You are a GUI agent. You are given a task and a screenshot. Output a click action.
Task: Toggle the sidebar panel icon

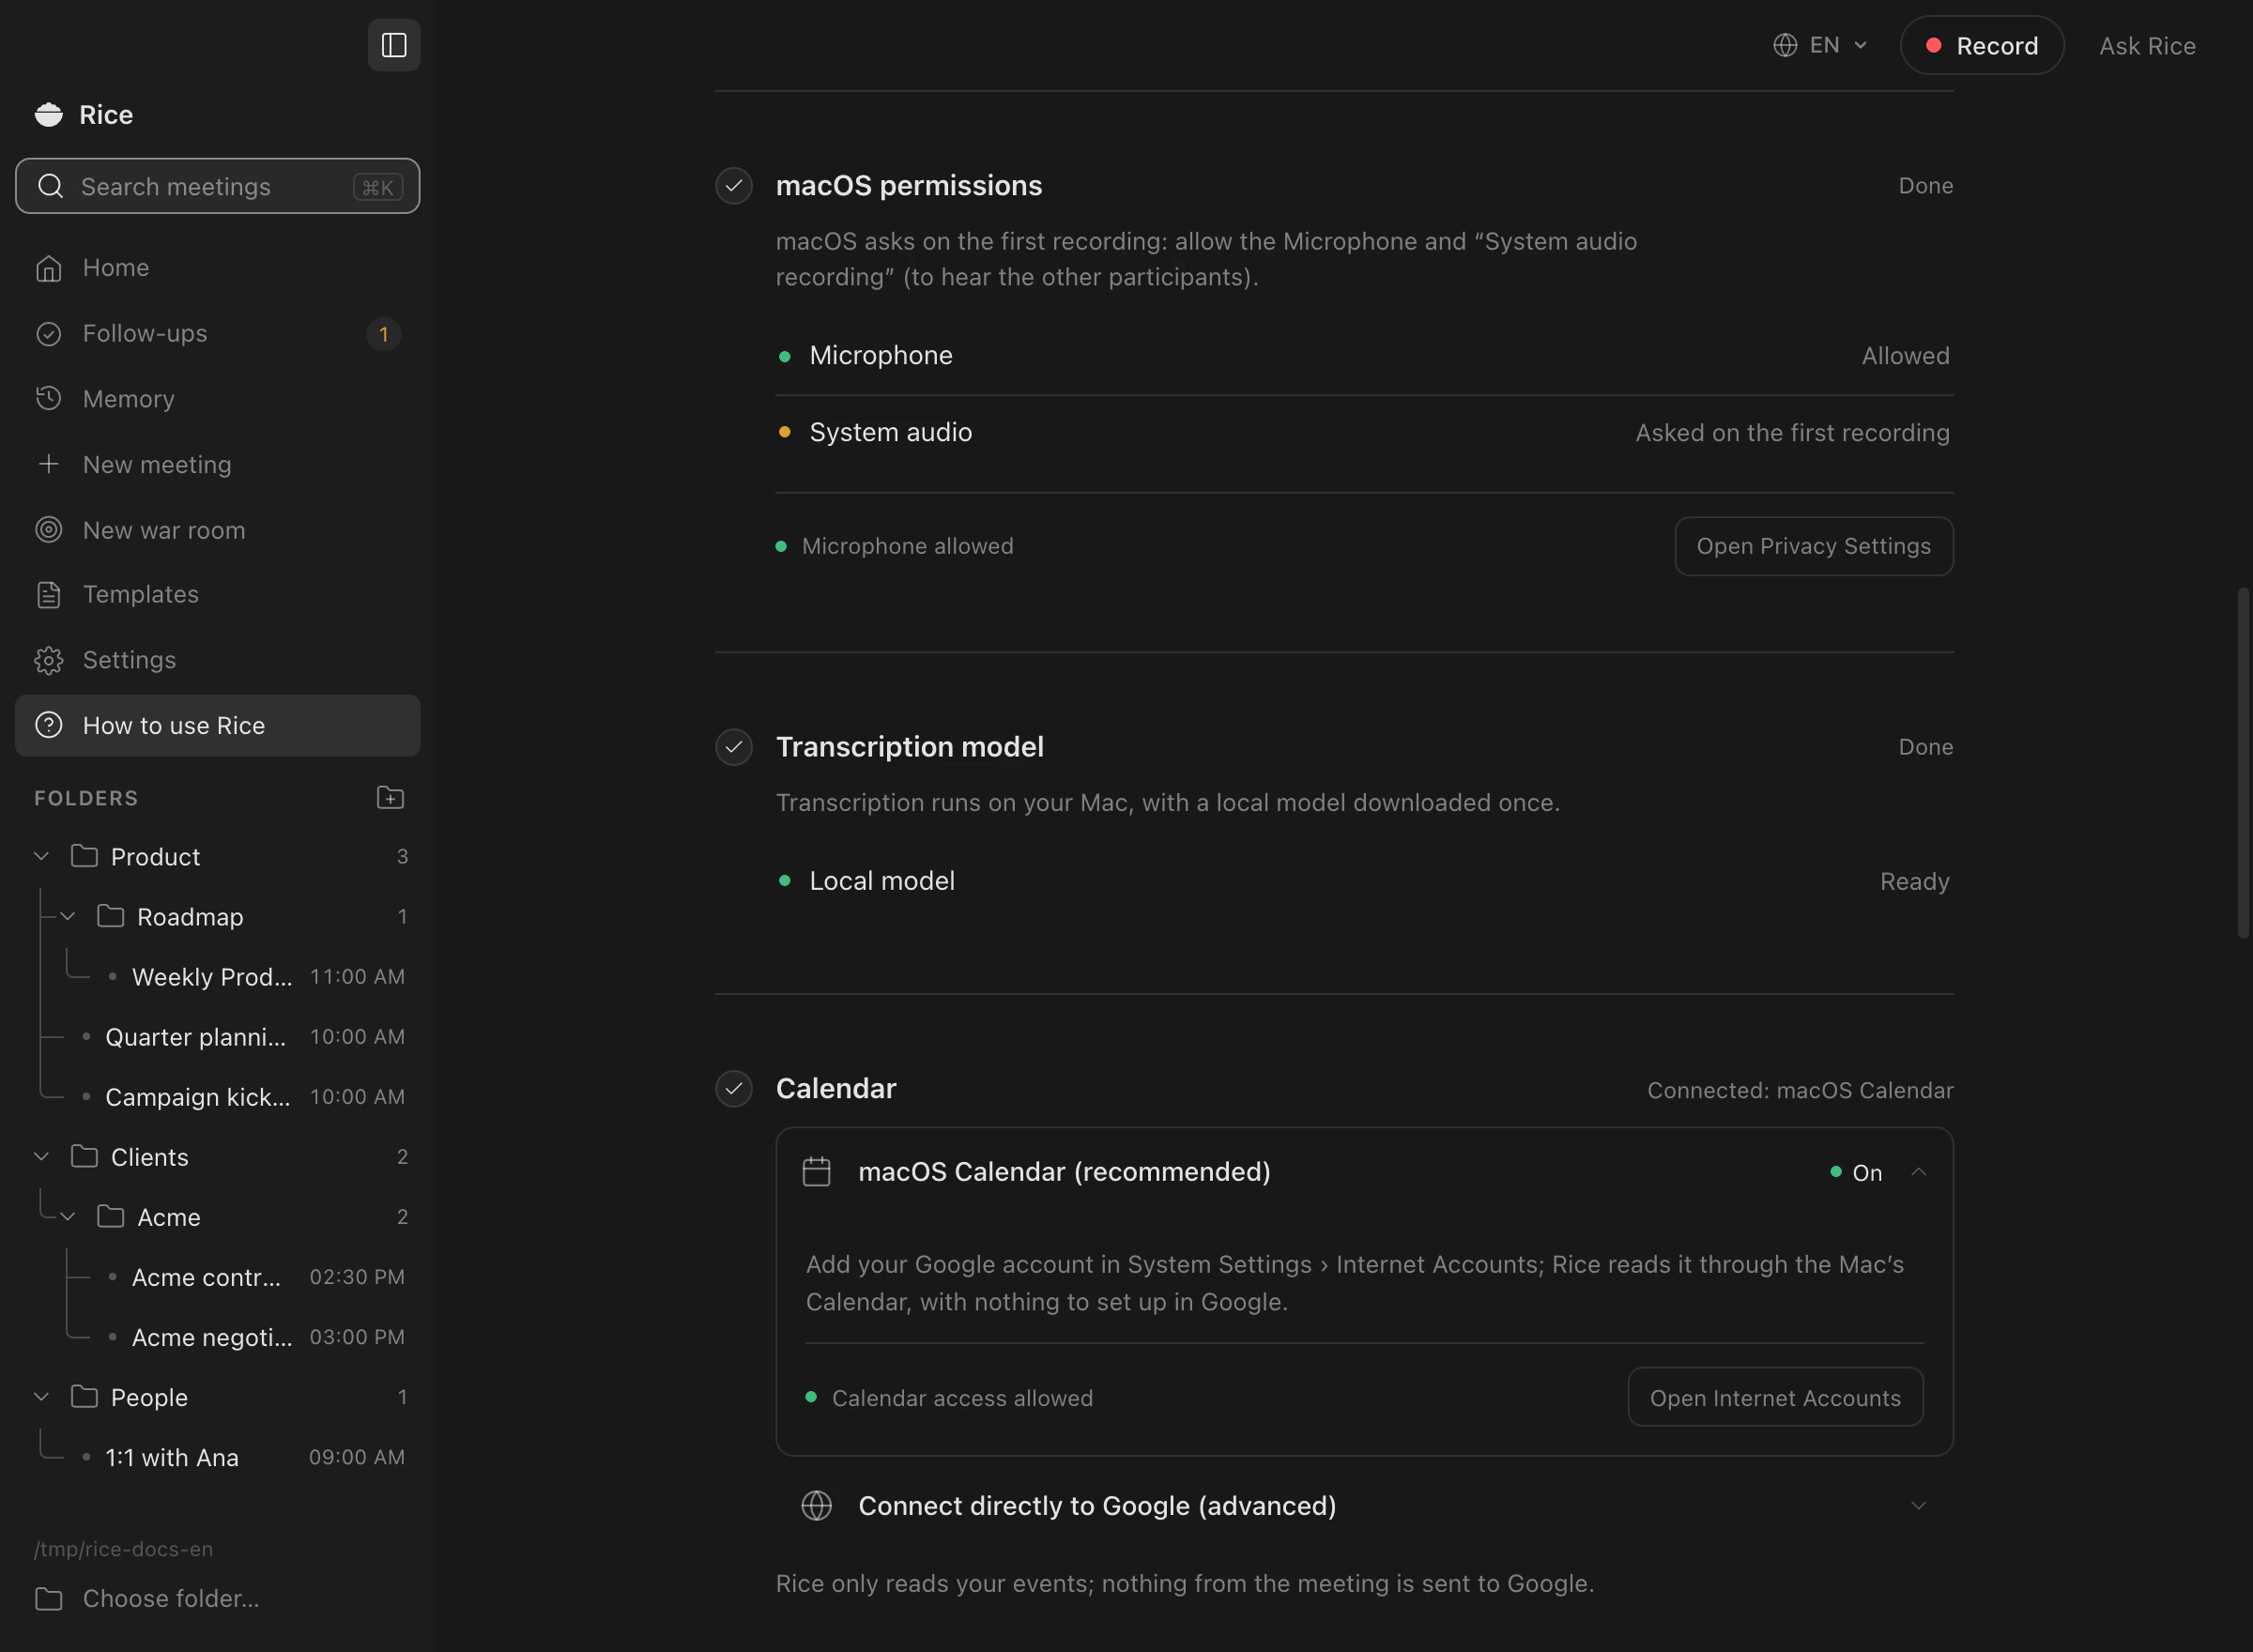[x=394, y=45]
